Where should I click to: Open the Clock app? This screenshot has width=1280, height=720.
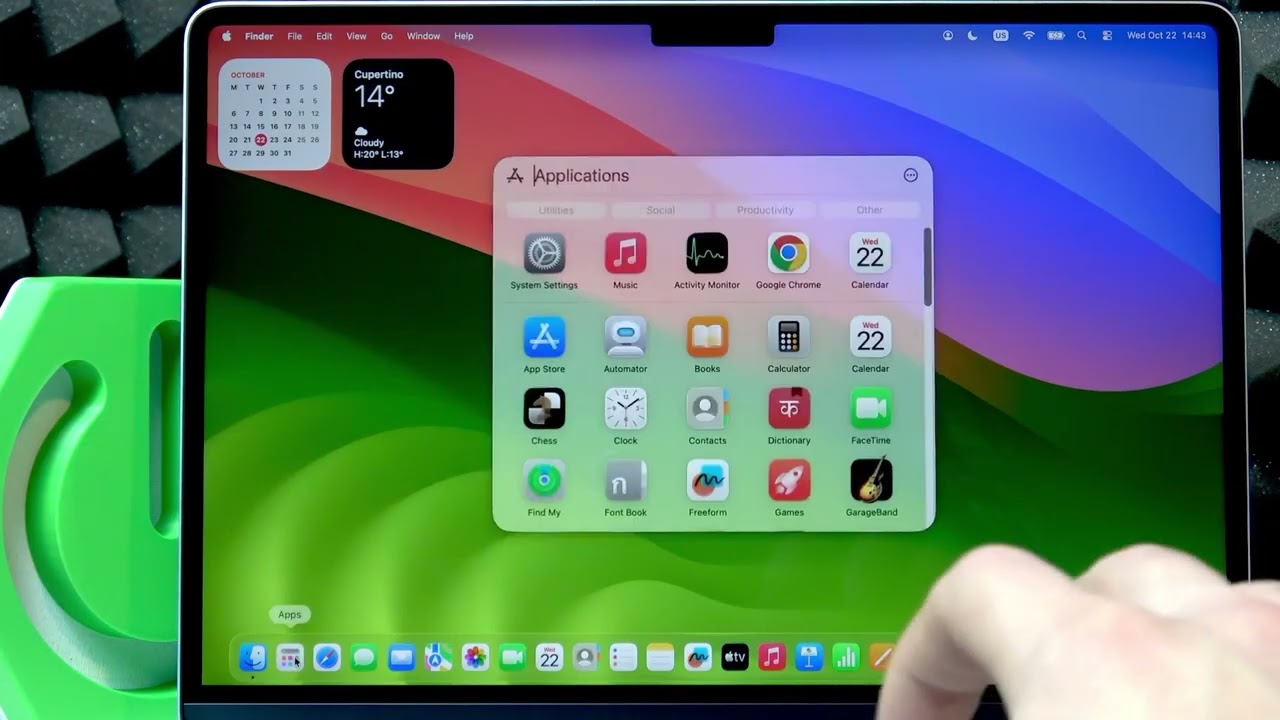(x=625, y=409)
